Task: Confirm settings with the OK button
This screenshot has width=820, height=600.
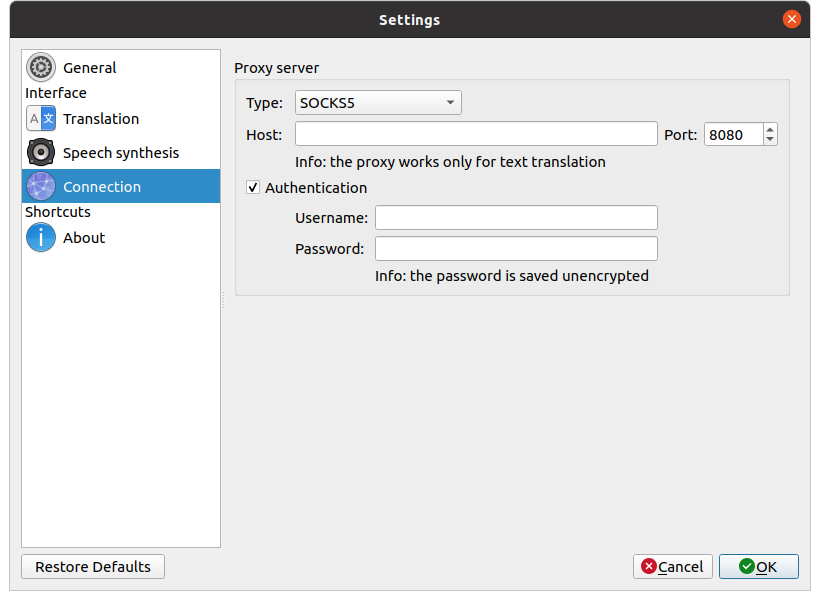Action: click(x=758, y=567)
